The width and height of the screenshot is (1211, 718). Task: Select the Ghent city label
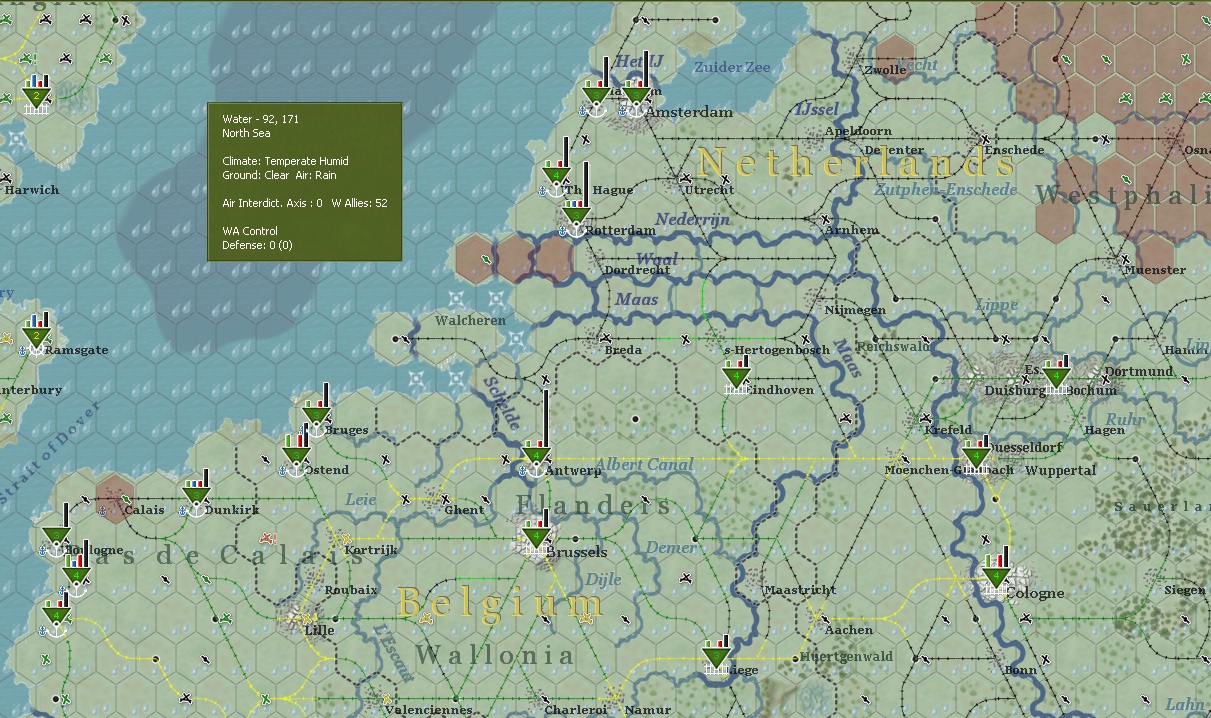pos(465,510)
